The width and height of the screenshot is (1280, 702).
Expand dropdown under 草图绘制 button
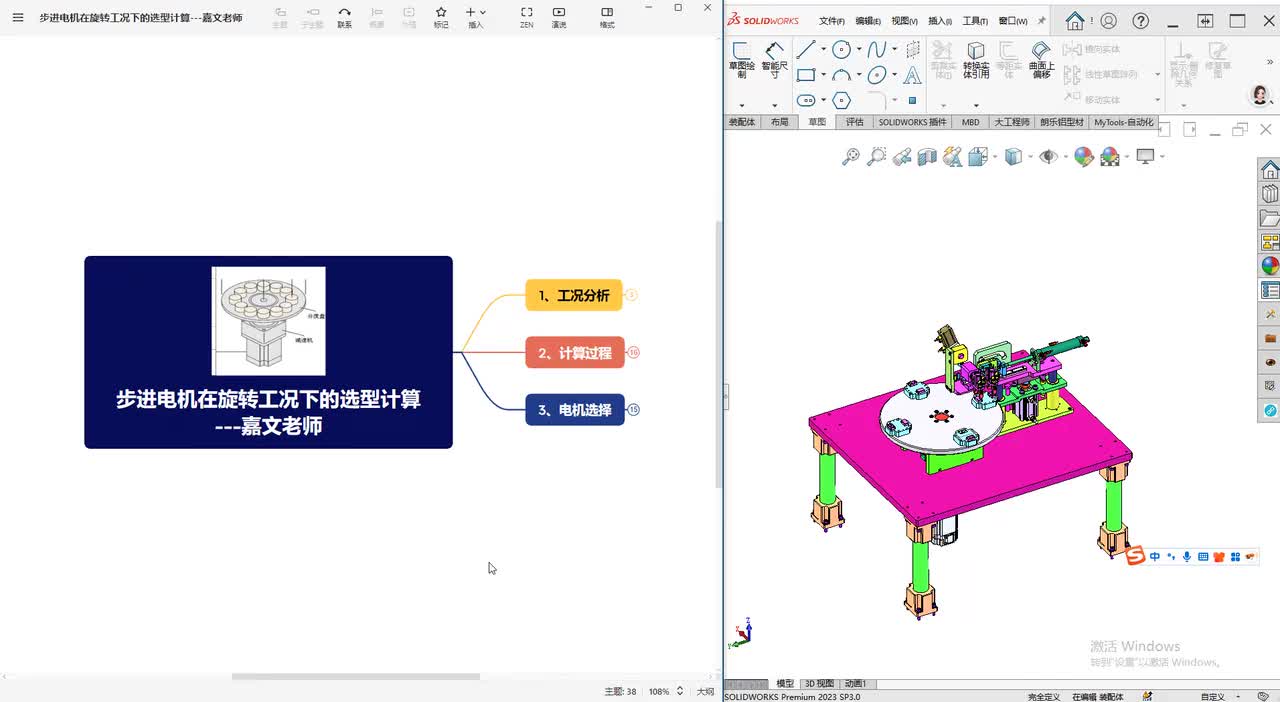tap(742, 106)
